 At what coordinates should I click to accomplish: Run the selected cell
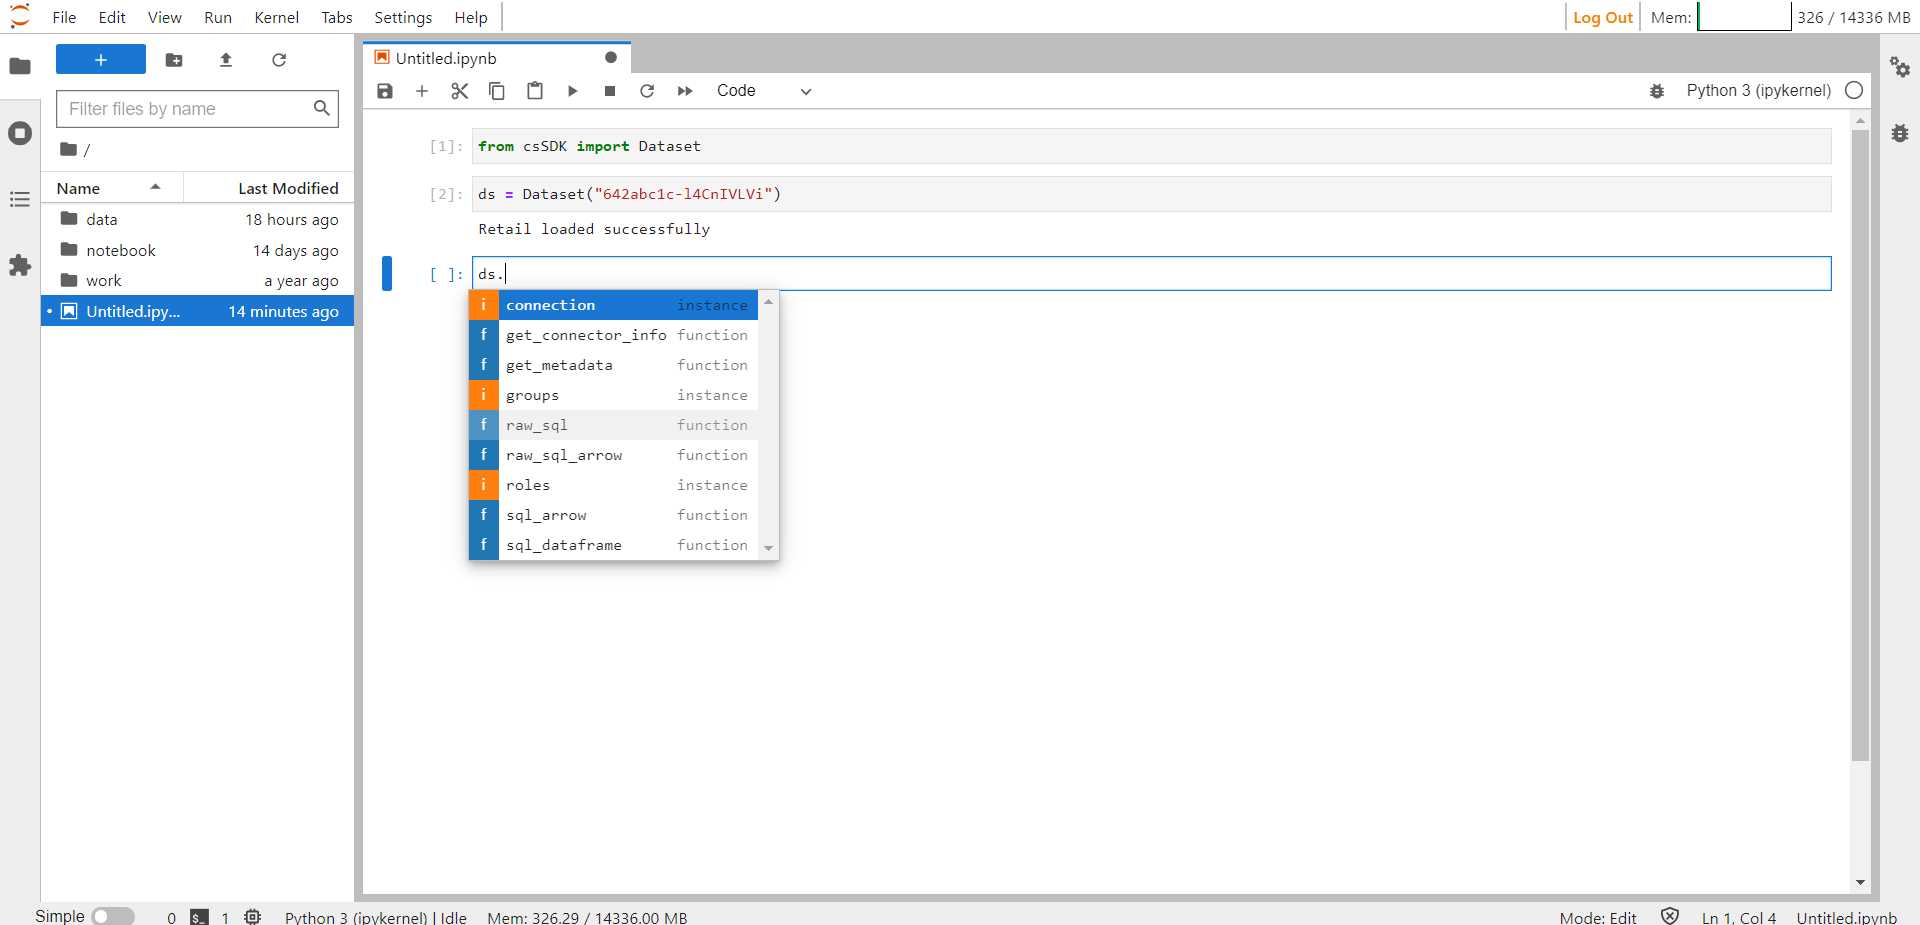(x=572, y=91)
